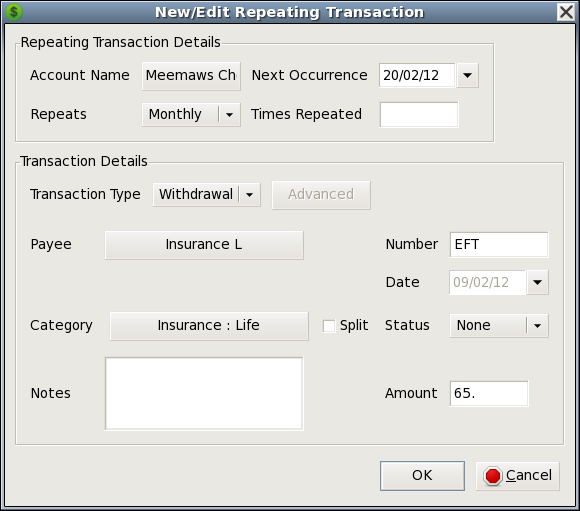Viewport: 580px width, 511px height.
Task: Click the red stop icon on Cancel
Action: coord(493,476)
